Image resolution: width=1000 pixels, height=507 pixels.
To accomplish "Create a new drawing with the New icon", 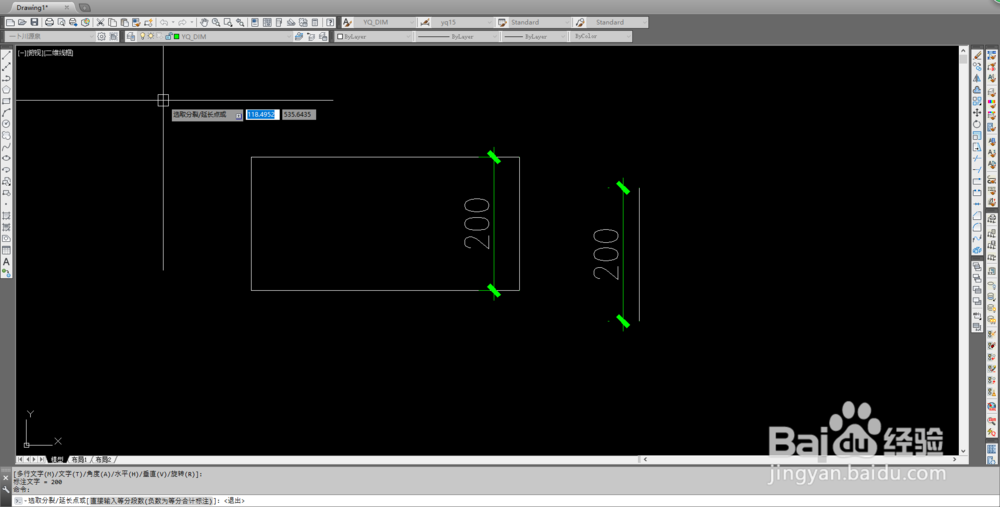I will coord(10,22).
